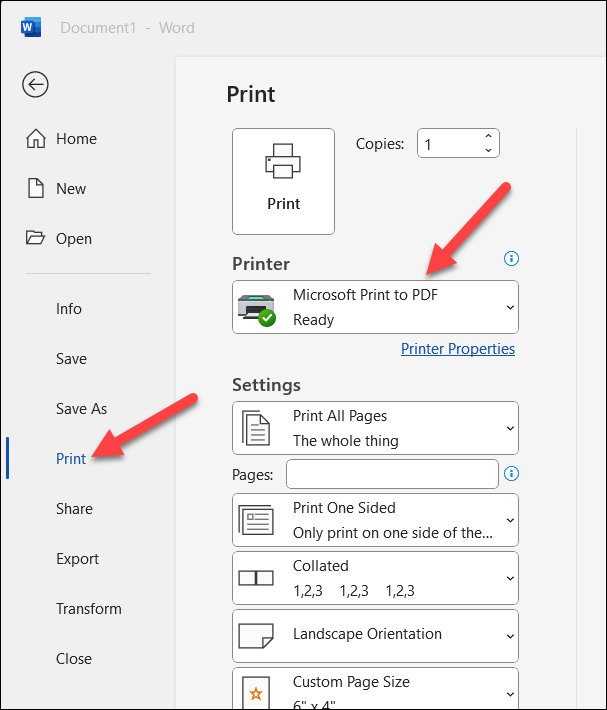Image resolution: width=607 pixels, height=710 pixels.
Task: Expand the Print All Pages dropdown
Action: click(375, 428)
